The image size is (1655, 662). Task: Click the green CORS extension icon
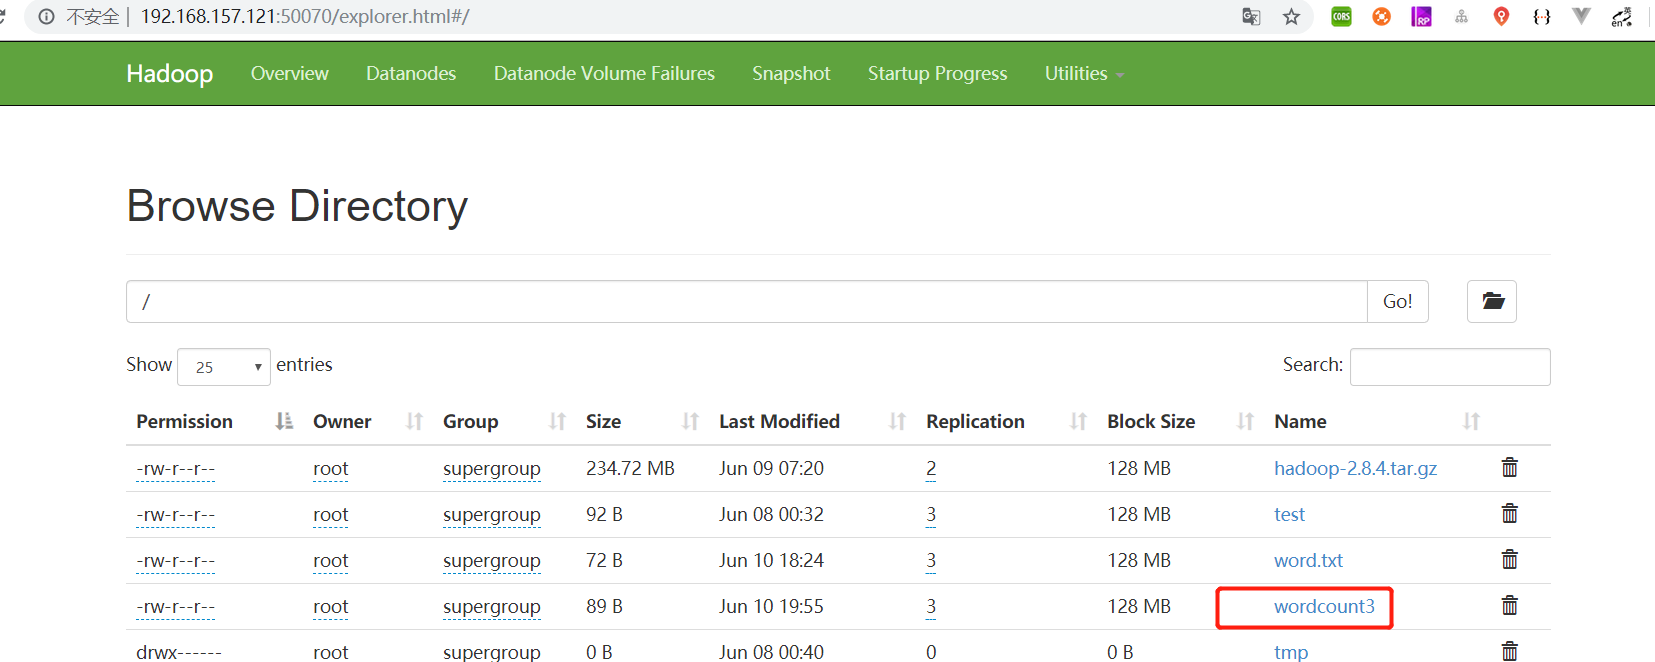pyautogui.click(x=1341, y=17)
